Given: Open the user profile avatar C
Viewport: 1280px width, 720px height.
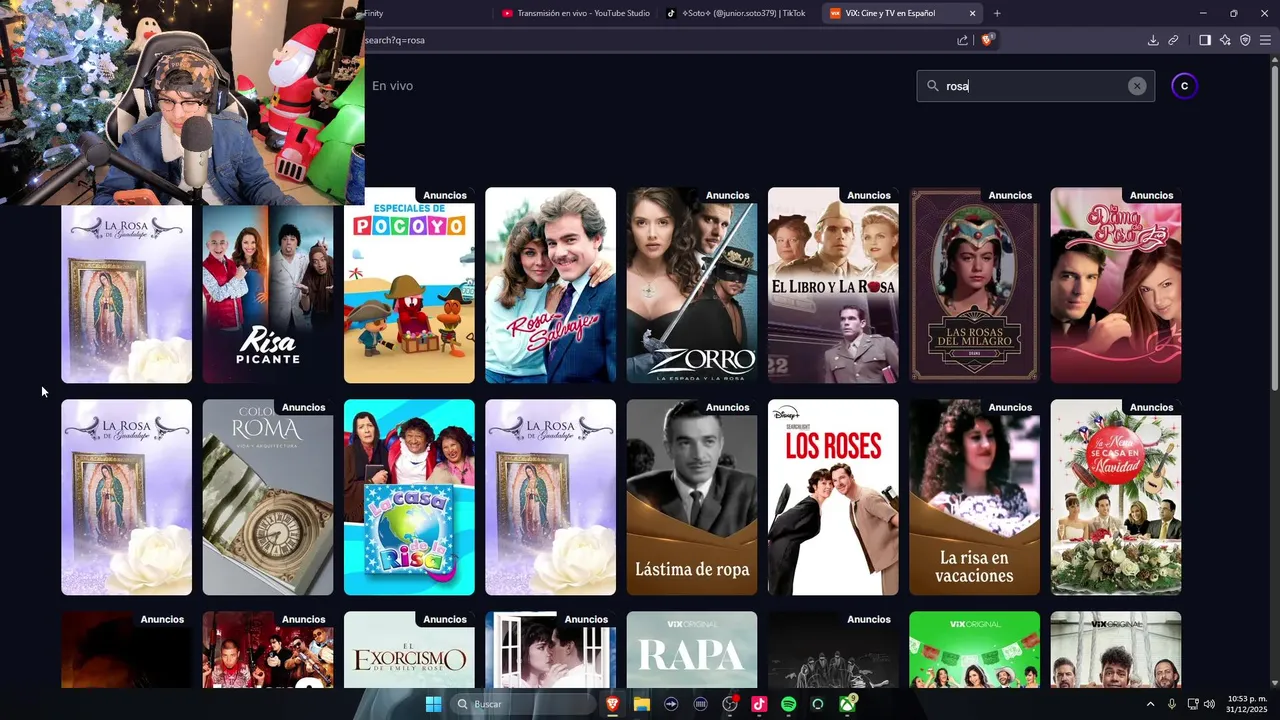Looking at the screenshot, I should [1184, 86].
